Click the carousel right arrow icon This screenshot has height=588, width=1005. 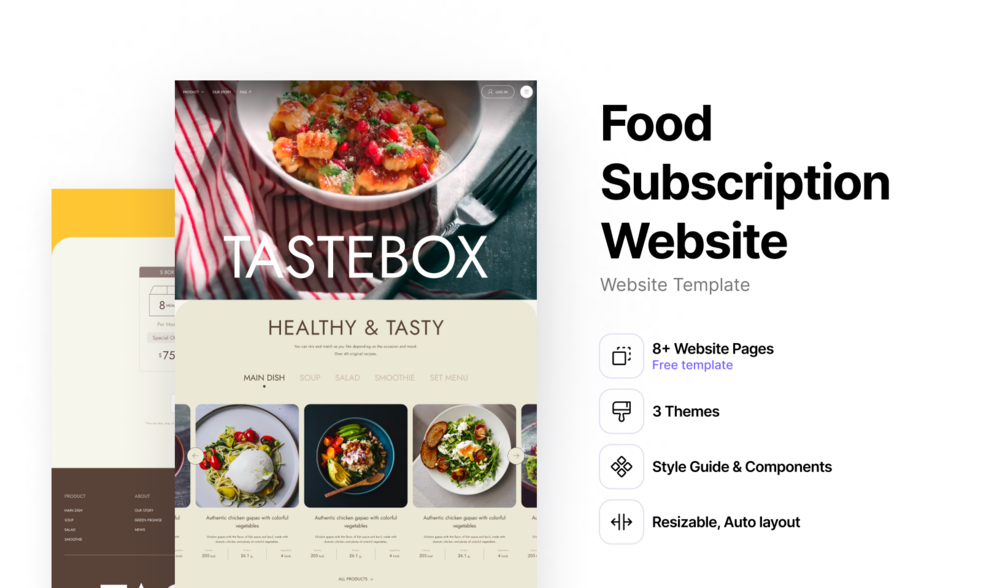click(516, 456)
